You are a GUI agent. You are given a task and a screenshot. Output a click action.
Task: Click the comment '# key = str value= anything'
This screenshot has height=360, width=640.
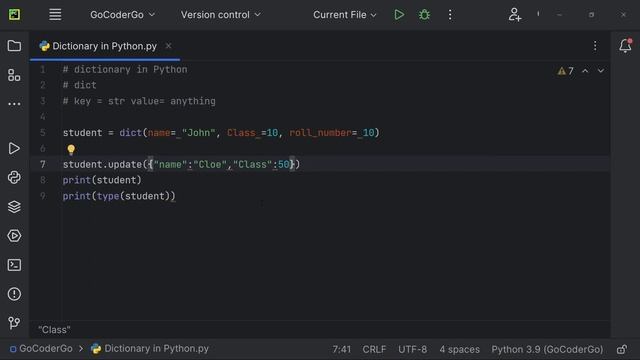tap(139, 101)
